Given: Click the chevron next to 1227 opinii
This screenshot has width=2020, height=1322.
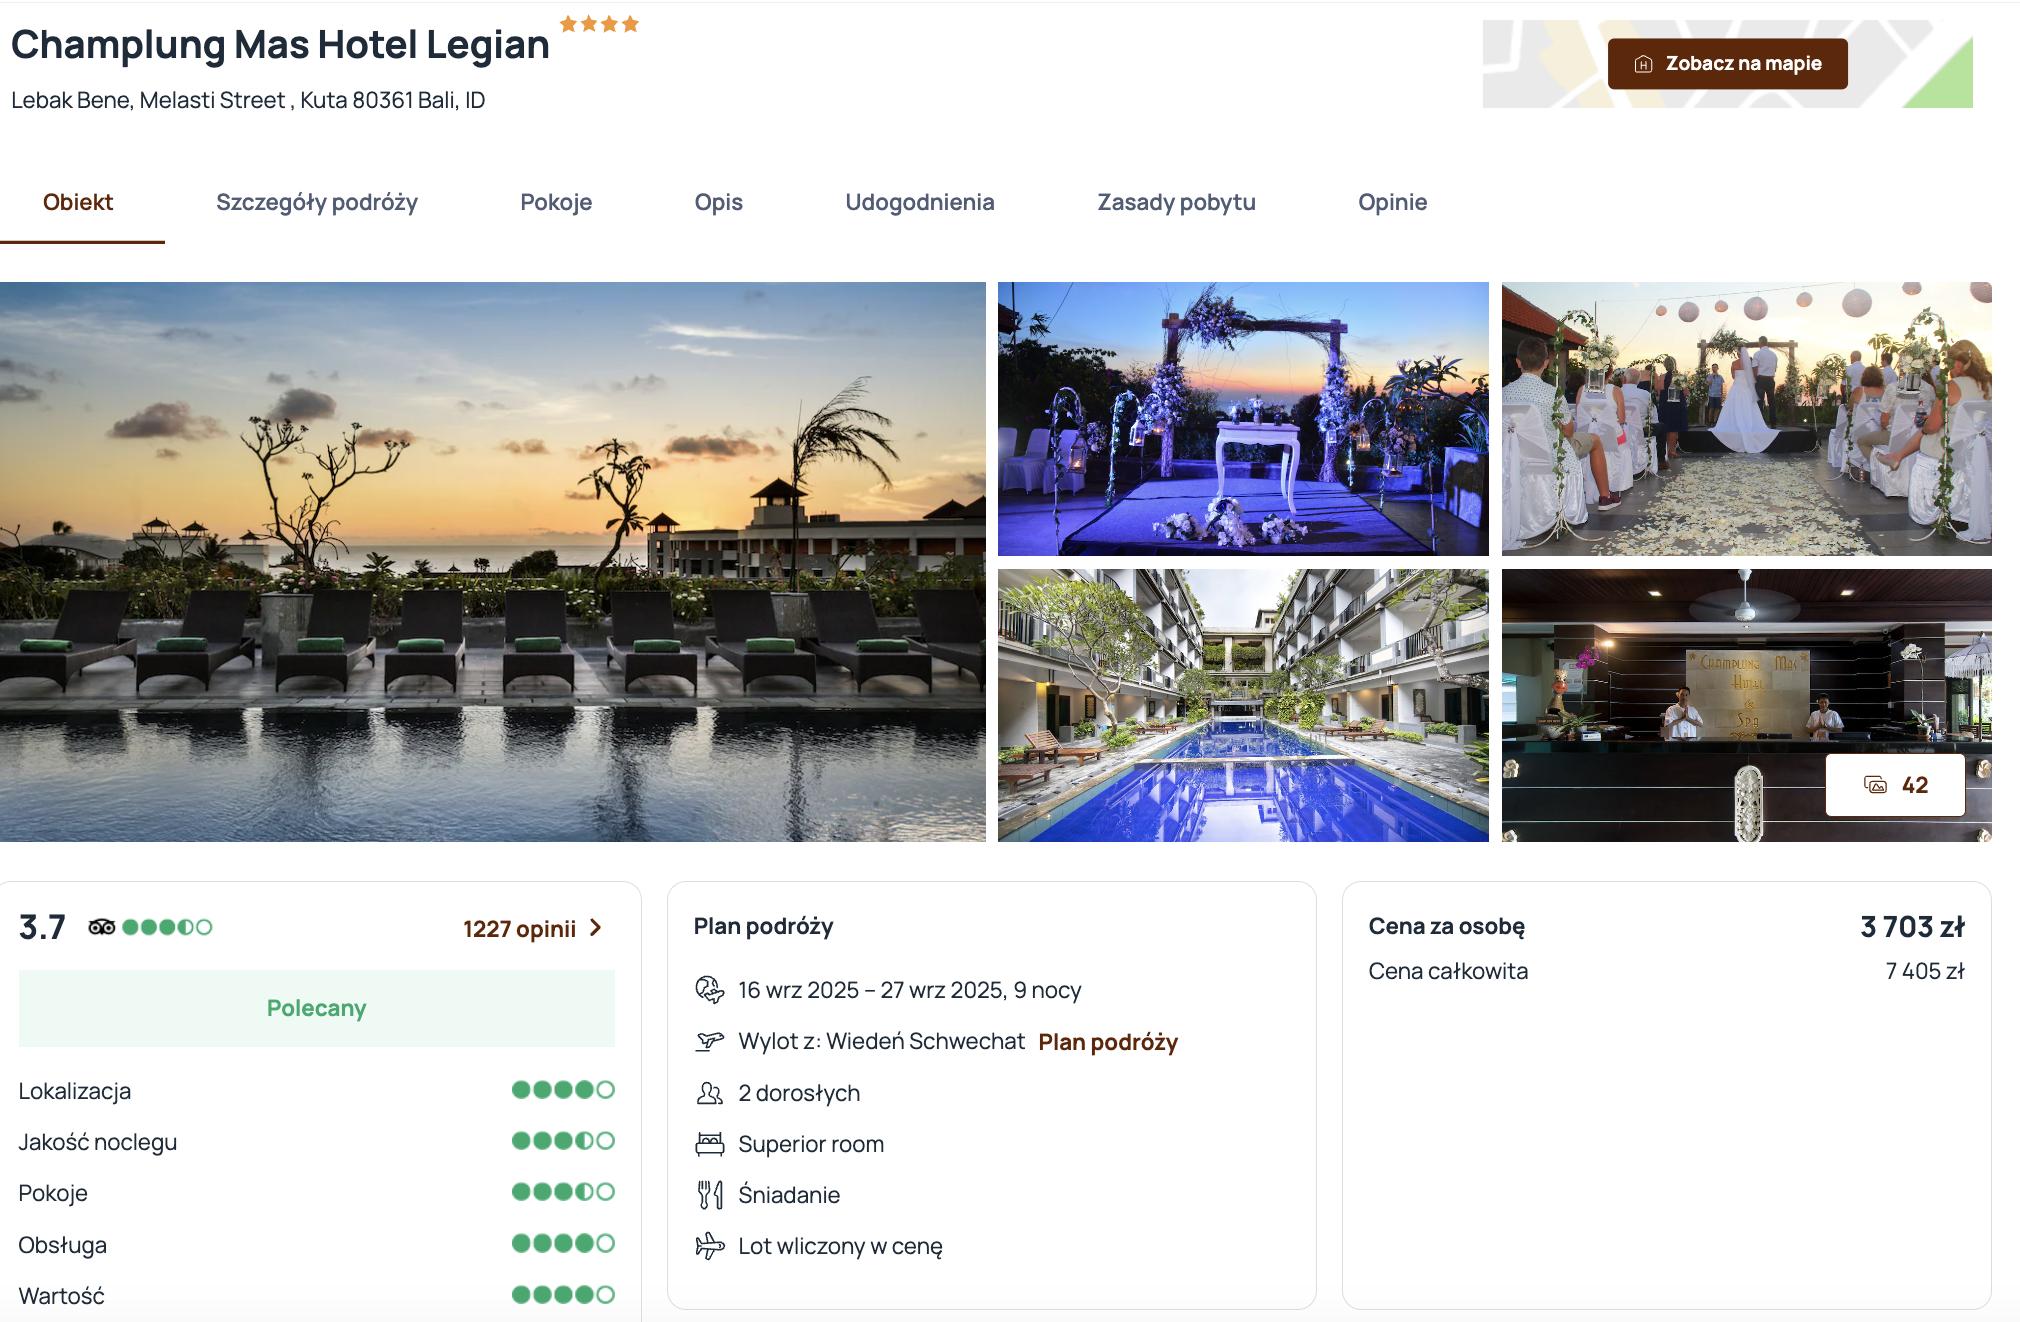Looking at the screenshot, I should [x=596, y=928].
